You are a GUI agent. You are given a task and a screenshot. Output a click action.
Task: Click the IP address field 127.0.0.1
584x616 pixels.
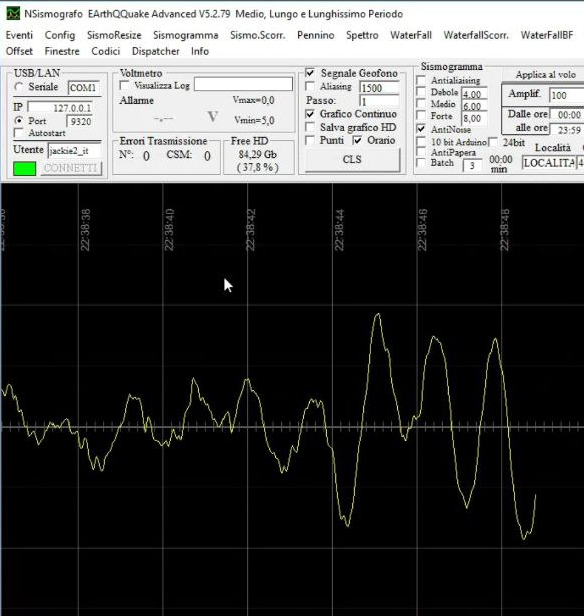60,108
